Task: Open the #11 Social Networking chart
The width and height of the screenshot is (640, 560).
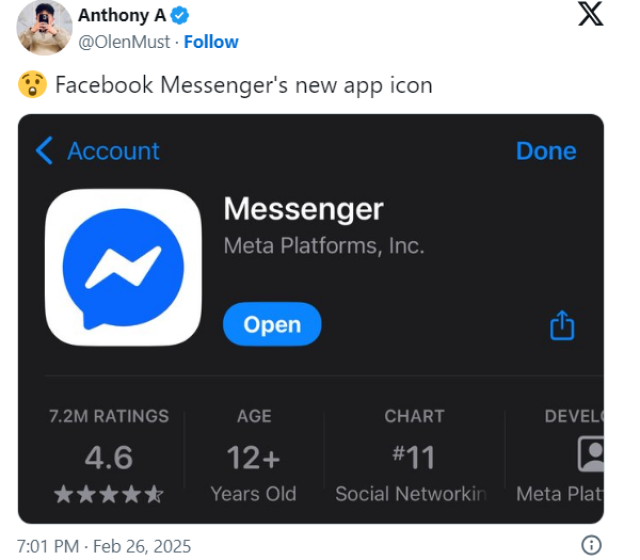Action: tap(414, 455)
